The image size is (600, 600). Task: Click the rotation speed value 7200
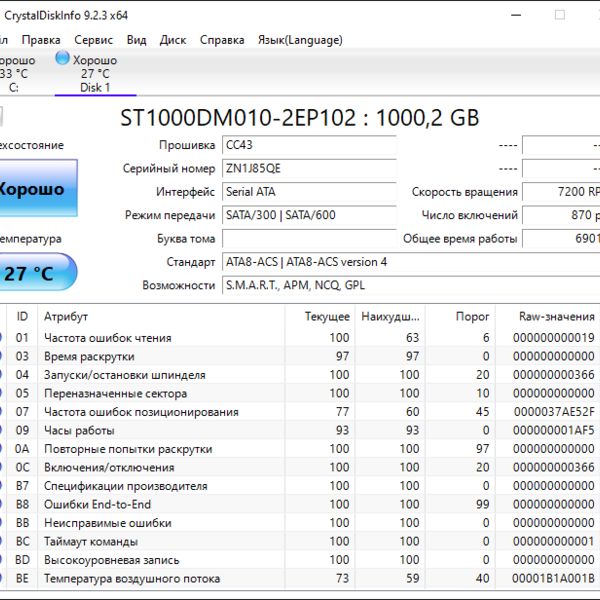[561, 192]
